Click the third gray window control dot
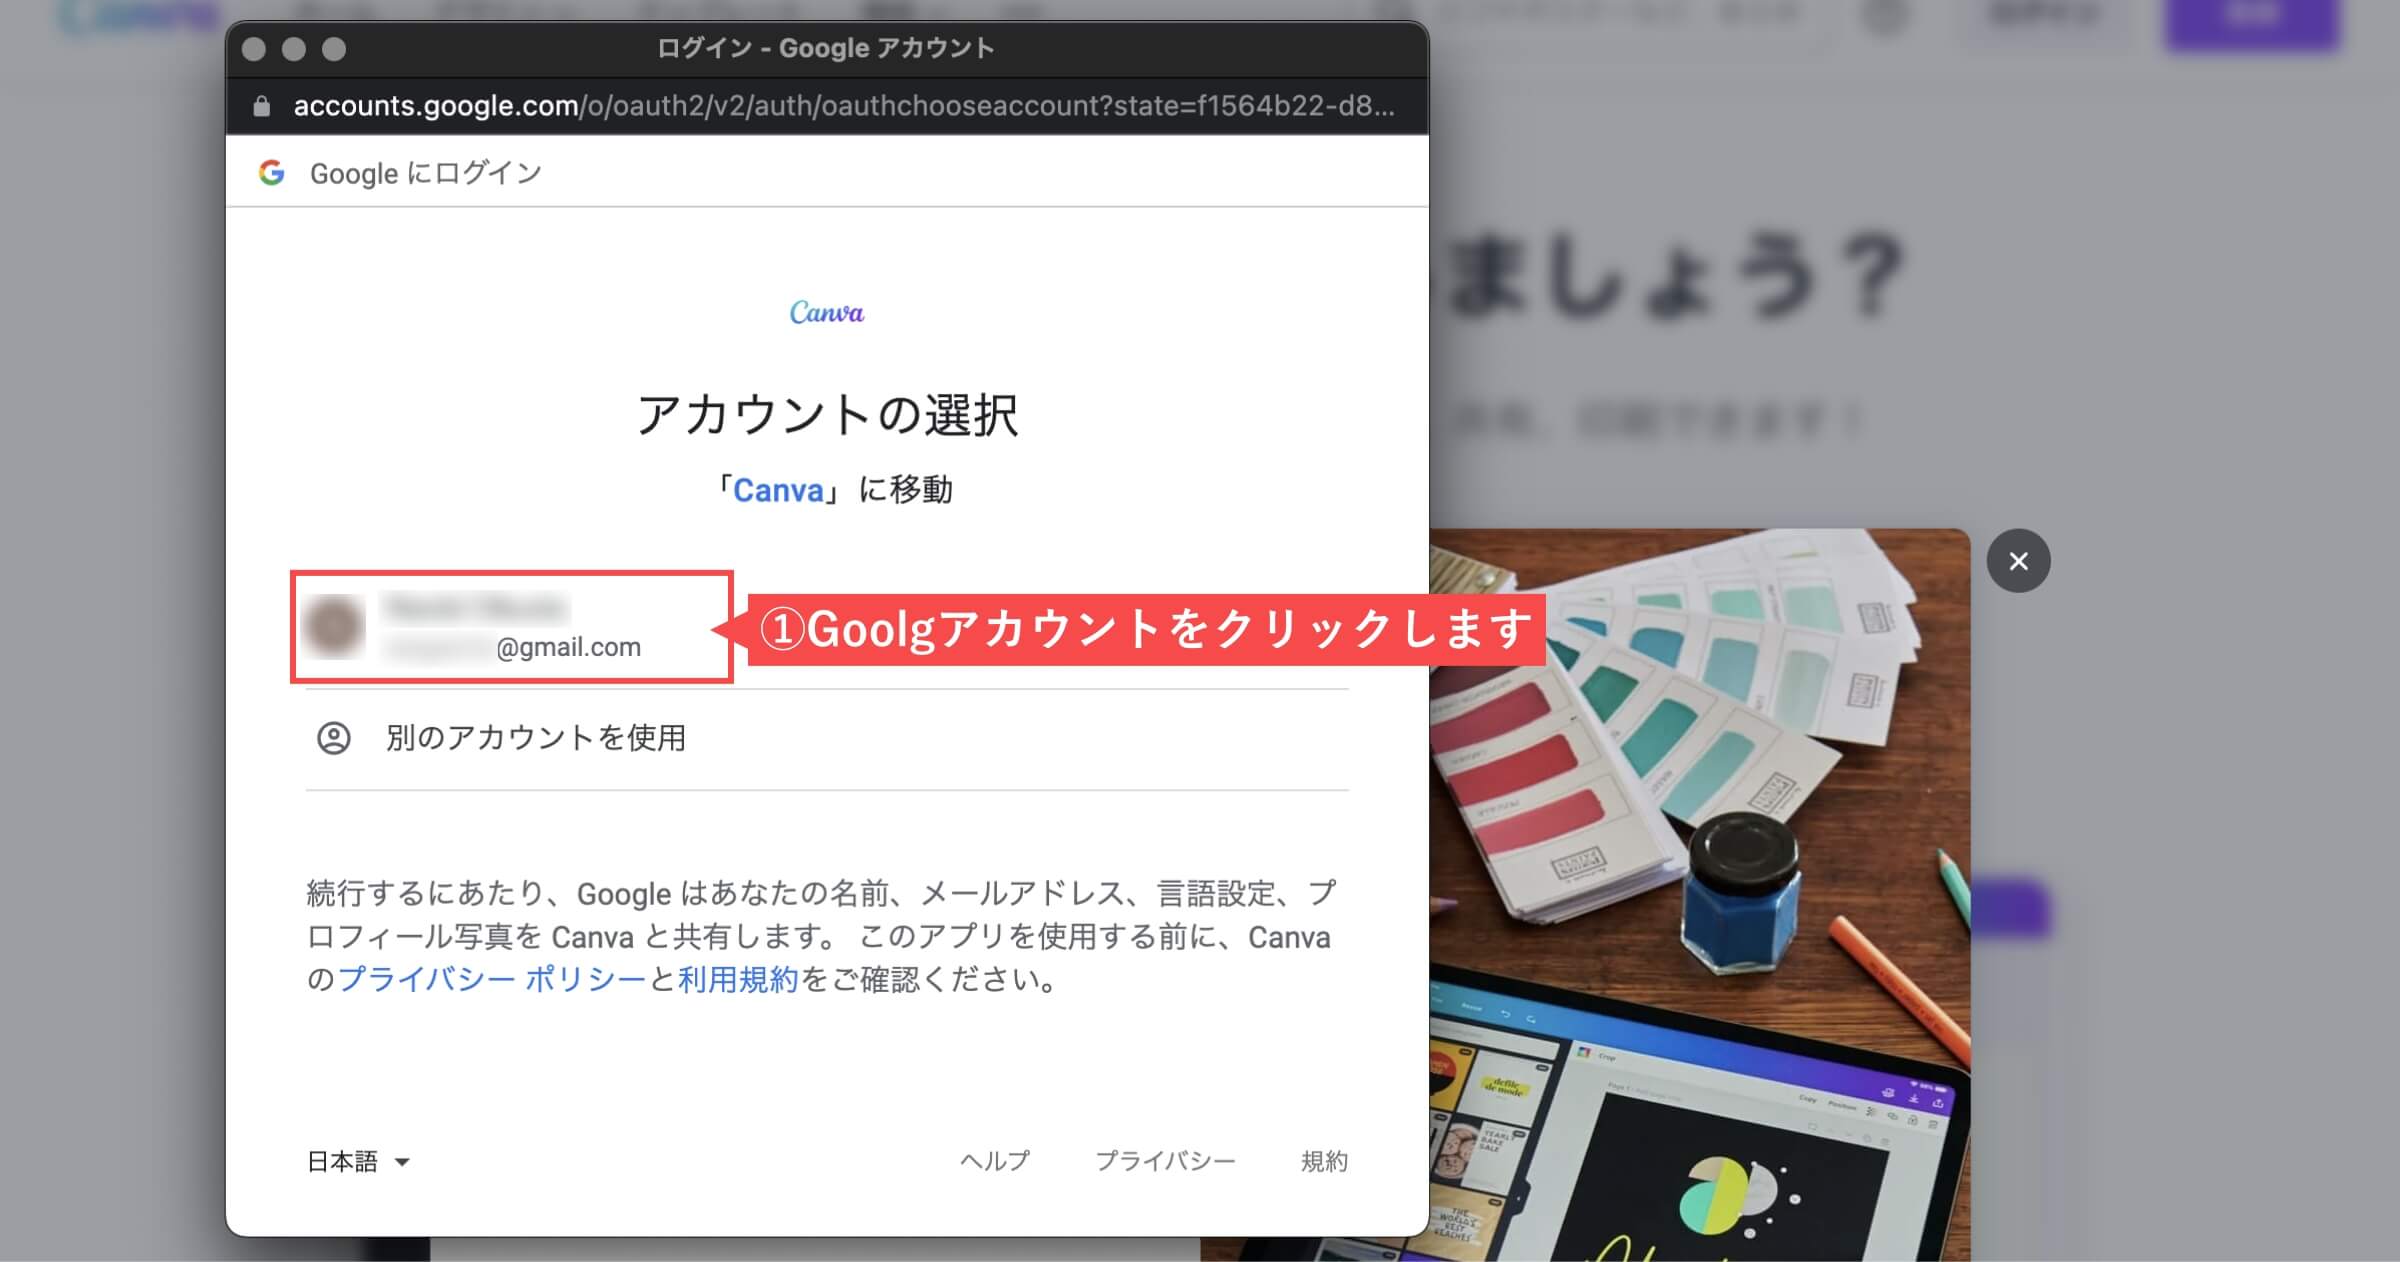2400x1262 pixels. click(334, 49)
